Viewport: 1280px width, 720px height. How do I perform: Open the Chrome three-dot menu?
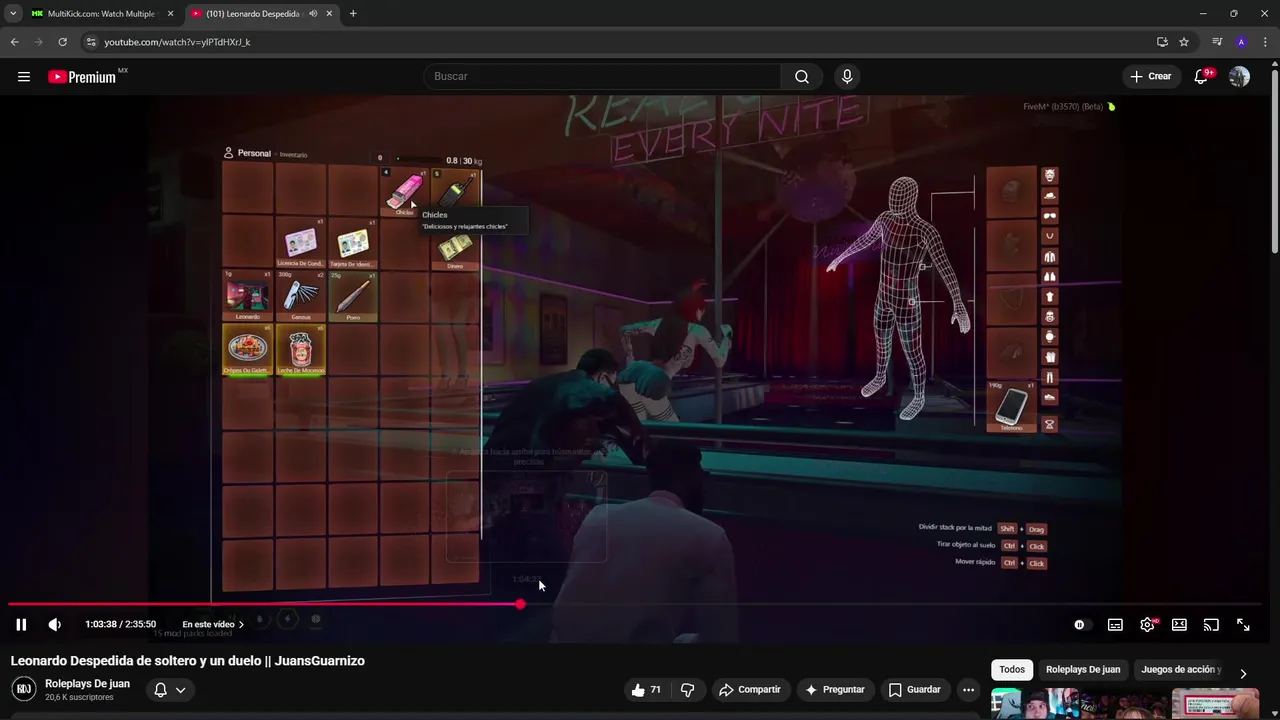coord(1264,42)
